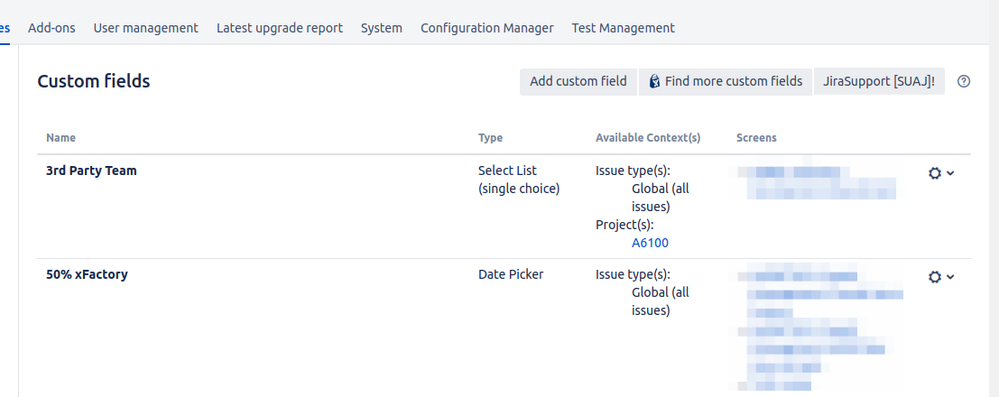Click the JiraSupport [SUAJ]! button

[x=879, y=82]
